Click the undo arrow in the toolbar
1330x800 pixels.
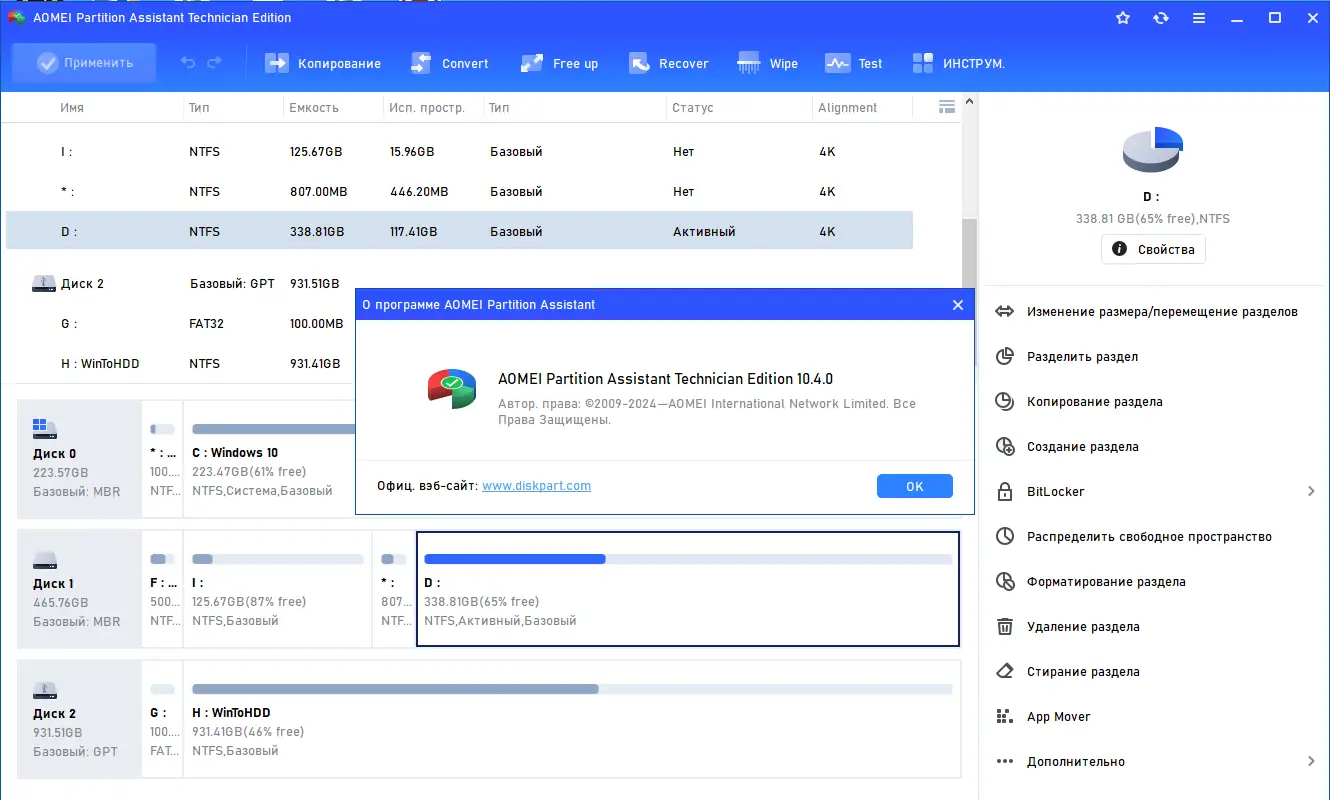pyautogui.click(x=188, y=63)
